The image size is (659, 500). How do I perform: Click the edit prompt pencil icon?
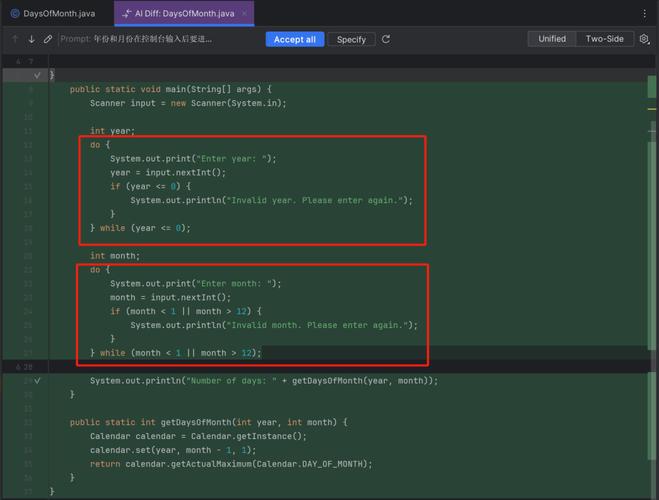coord(48,39)
